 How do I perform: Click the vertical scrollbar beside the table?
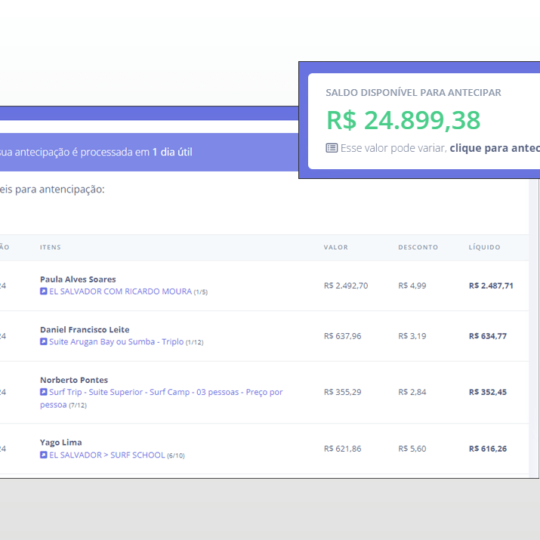point(533,327)
